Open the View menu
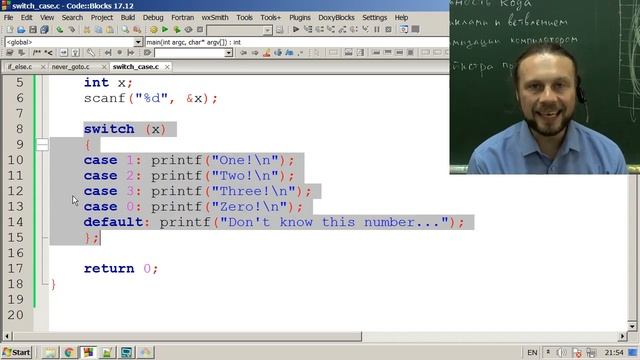 (x=47, y=18)
